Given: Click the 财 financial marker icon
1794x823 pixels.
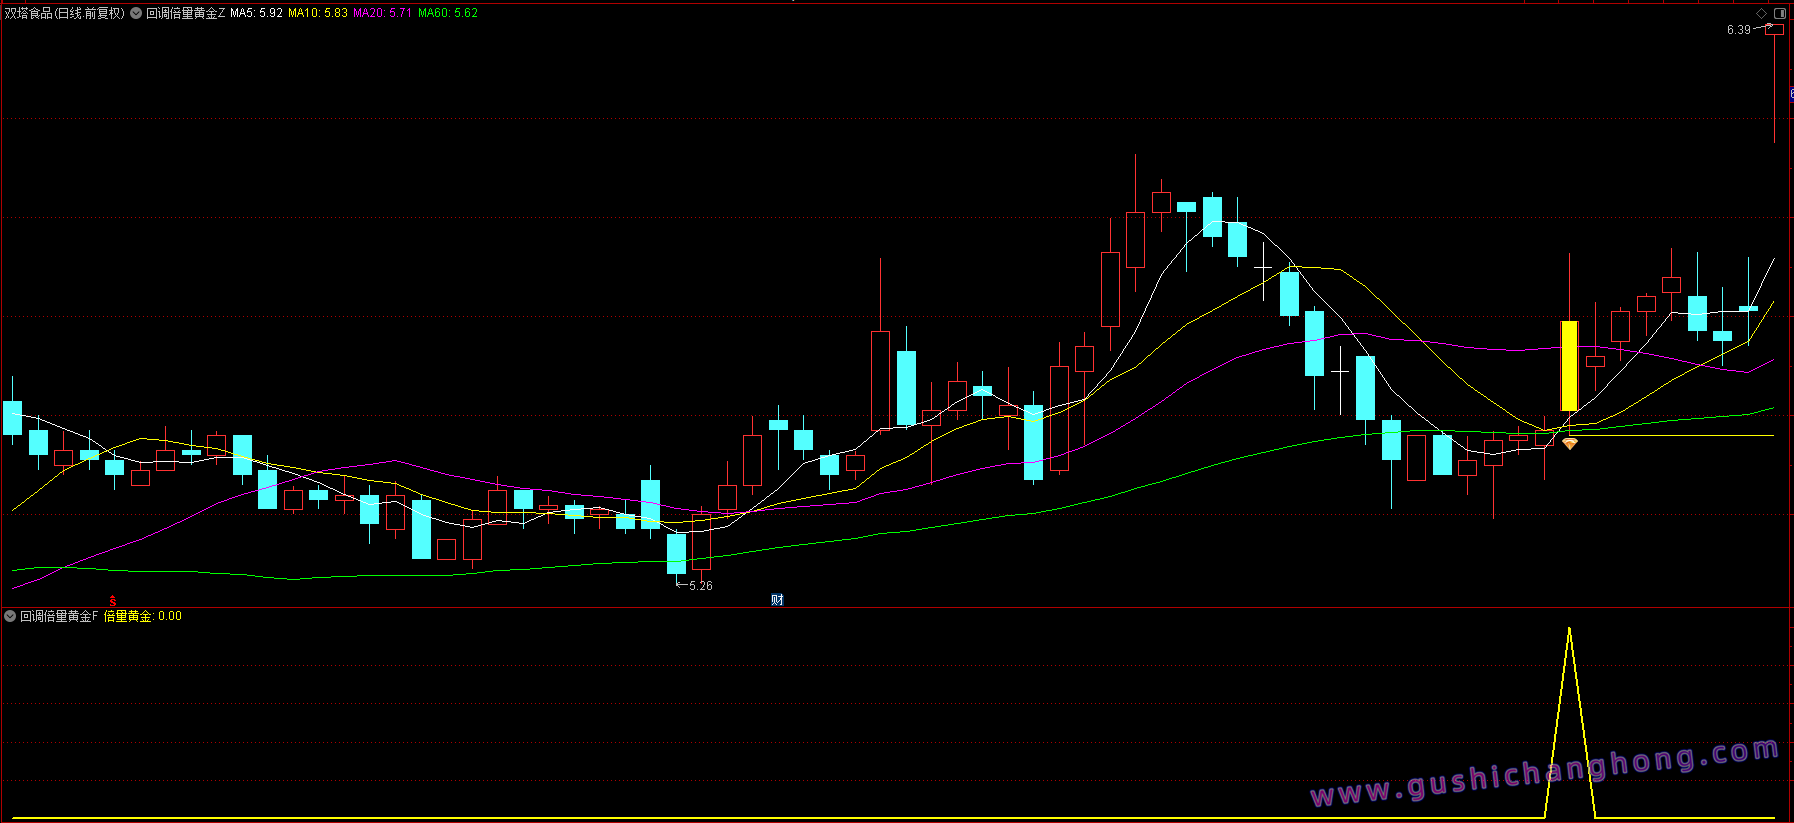Looking at the screenshot, I should (777, 600).
